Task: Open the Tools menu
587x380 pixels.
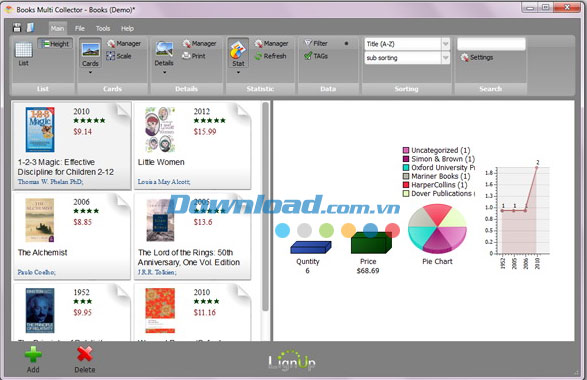Action: tap(103, 28)
